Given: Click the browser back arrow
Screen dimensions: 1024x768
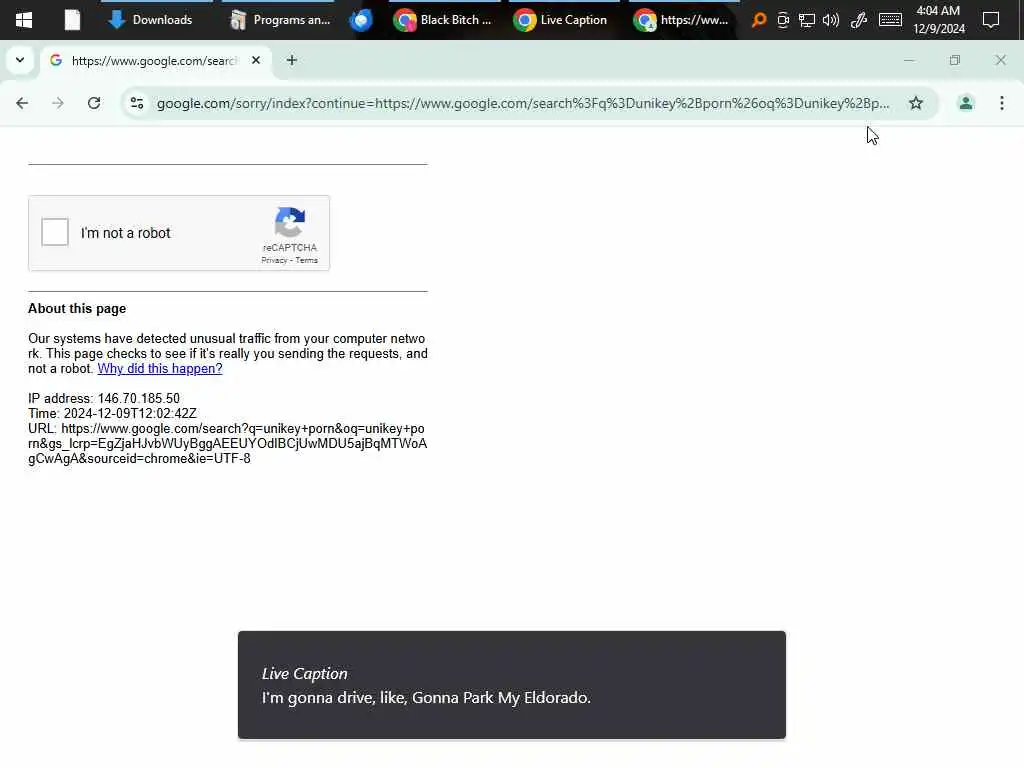Looking at the screenshot, I should [x=22, y=103].
